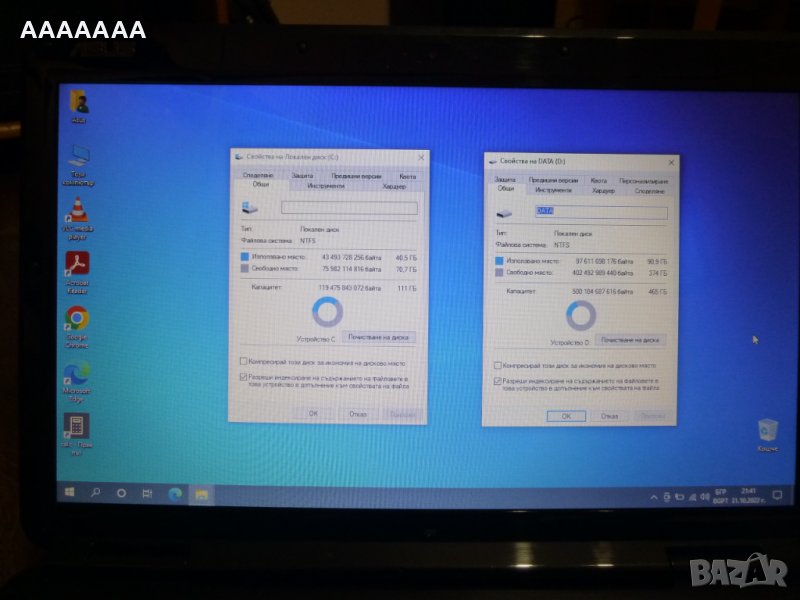Toggle file indexing checkbox in DATA (D:) dialog
The width and height of the screenshot is (800, 600).
click(498, 381)
